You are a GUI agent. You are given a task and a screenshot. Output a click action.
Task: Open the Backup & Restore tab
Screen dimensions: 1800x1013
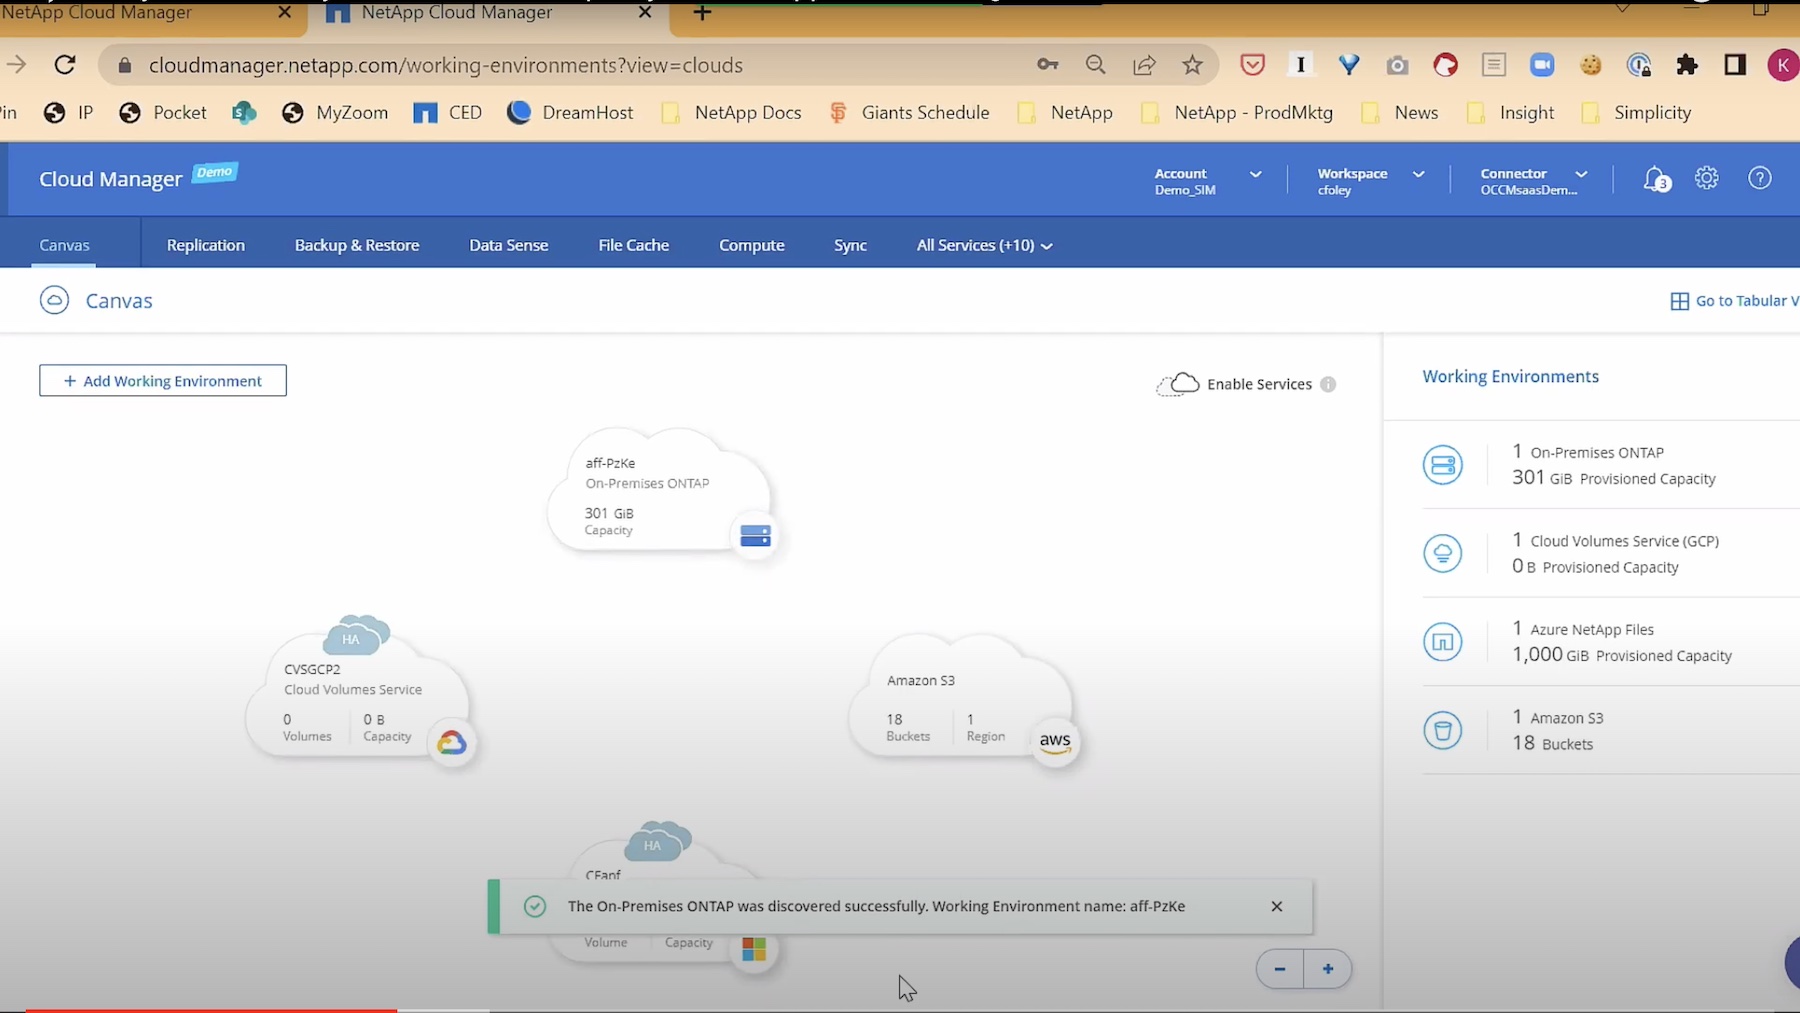(357, 245)
